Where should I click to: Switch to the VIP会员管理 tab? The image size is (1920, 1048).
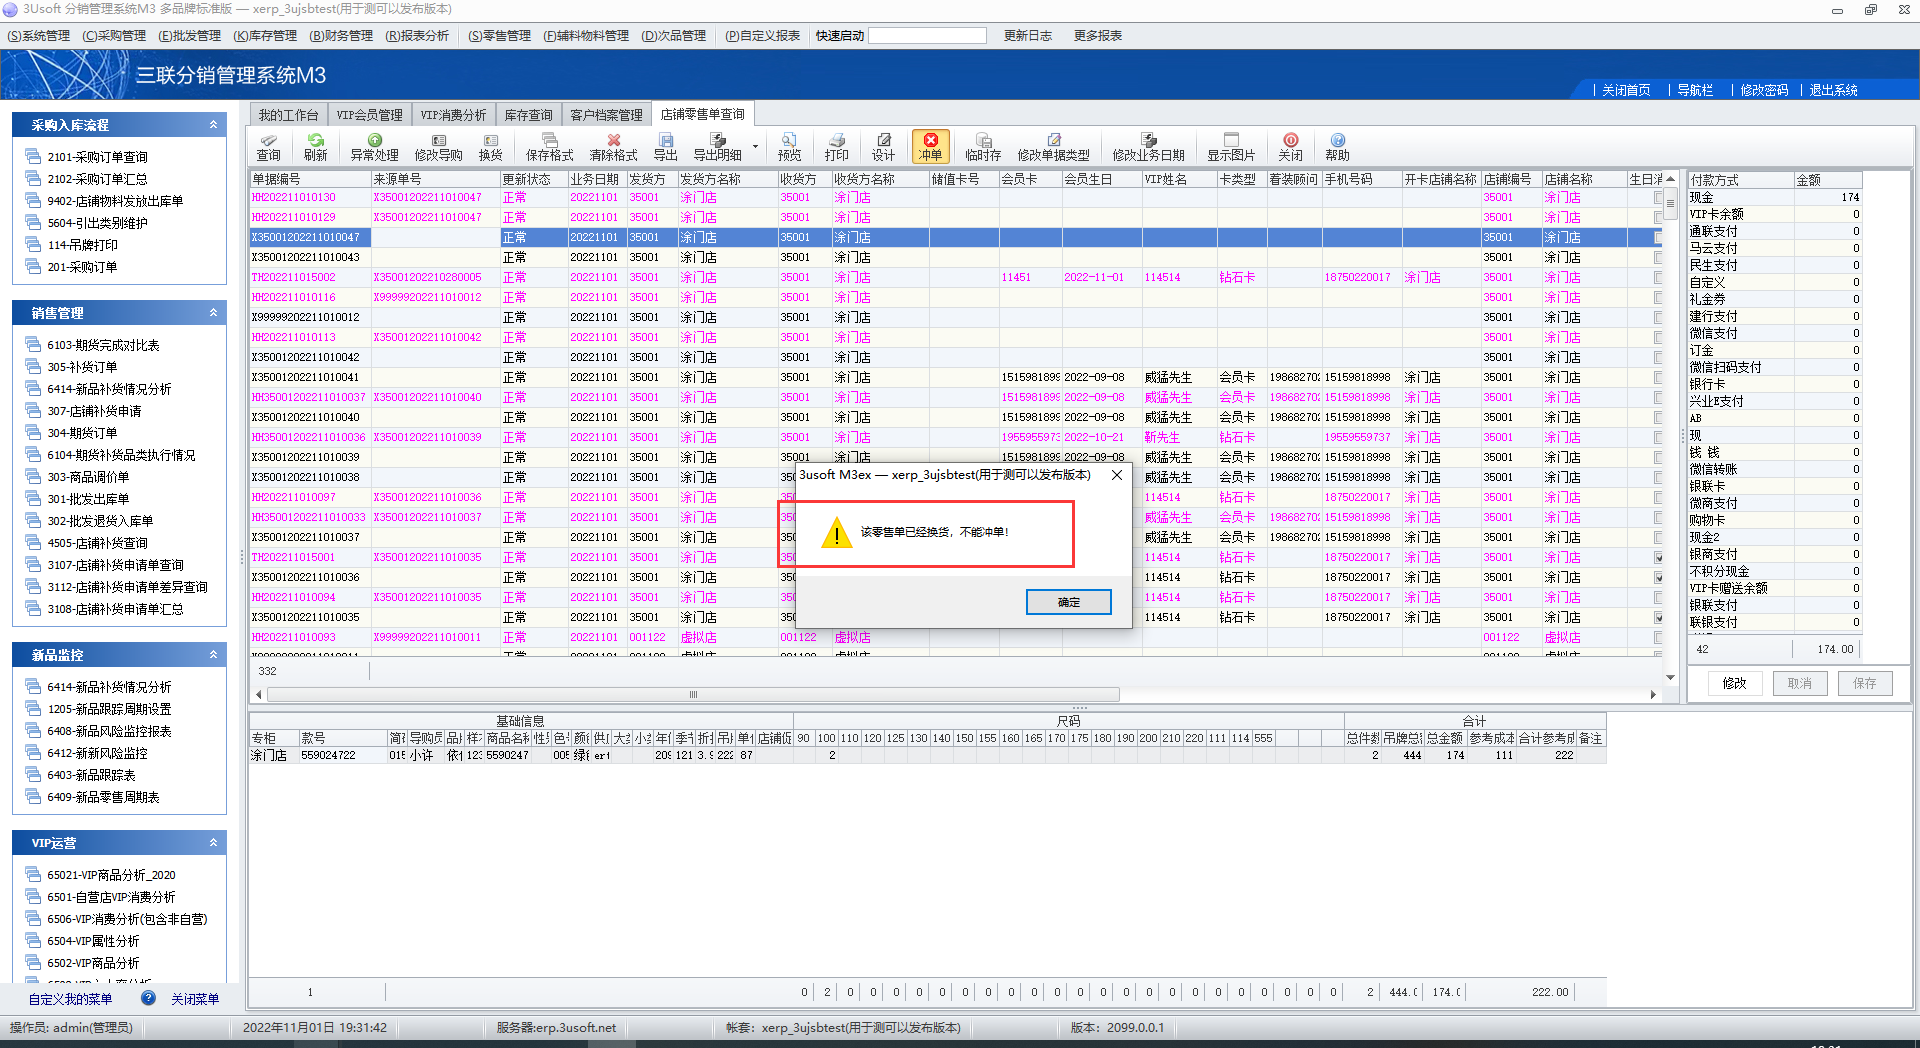tap(370, 115)
